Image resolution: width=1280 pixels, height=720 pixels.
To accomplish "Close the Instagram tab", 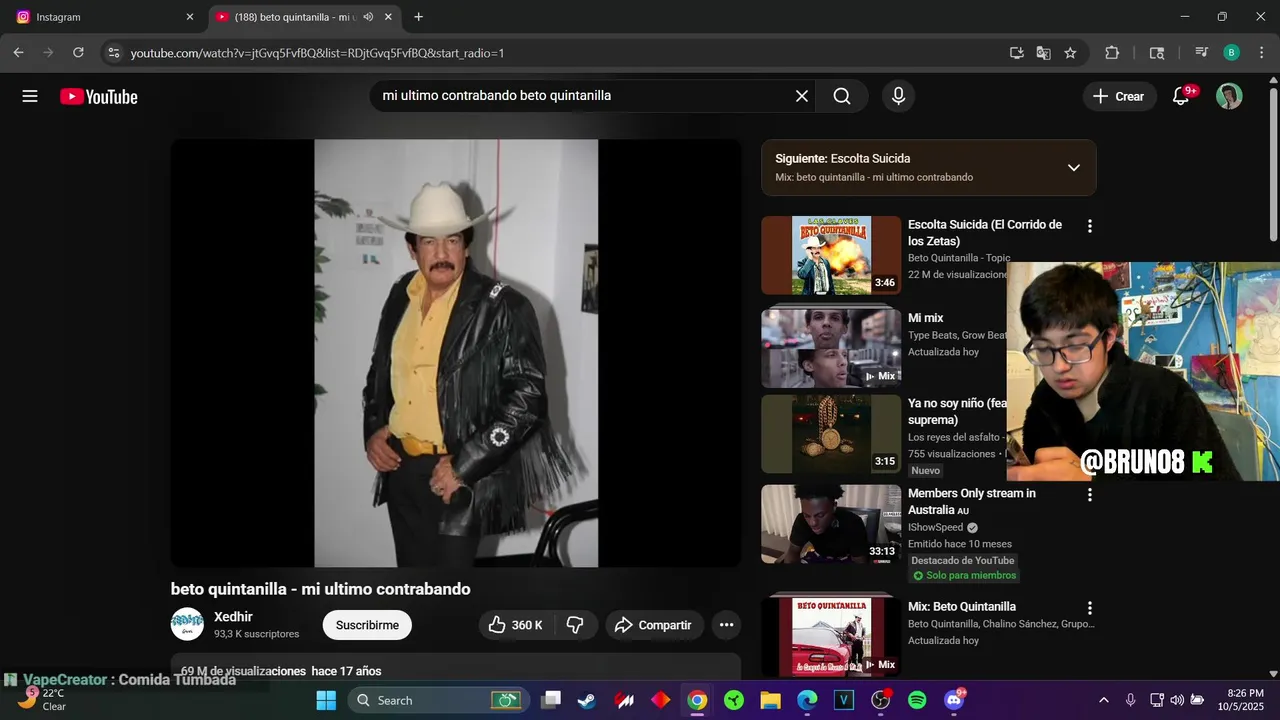I will (x=190, y=17).
